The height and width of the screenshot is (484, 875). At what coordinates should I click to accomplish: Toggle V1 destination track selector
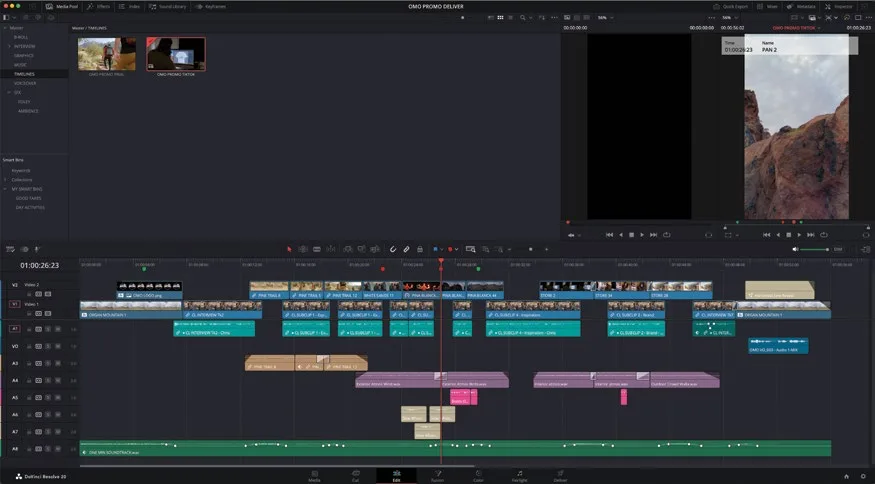pyautogui.click(x=15, y=304)
